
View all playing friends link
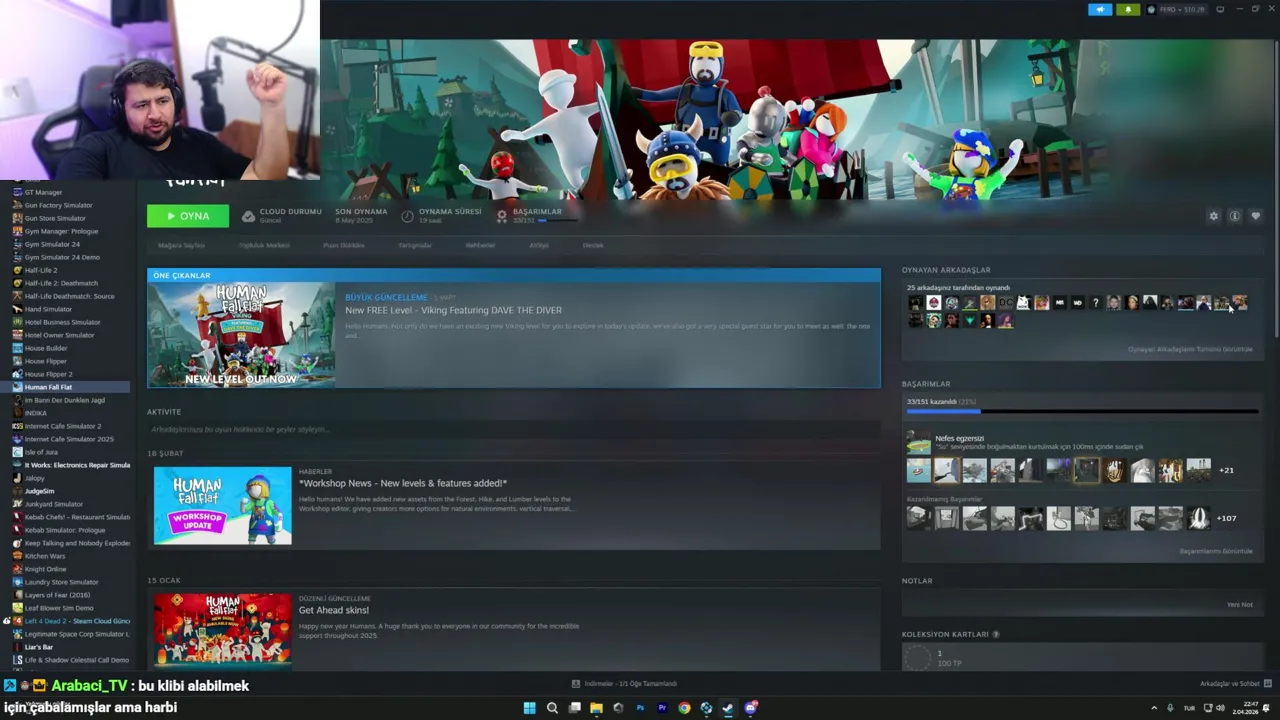point(1190,349)
